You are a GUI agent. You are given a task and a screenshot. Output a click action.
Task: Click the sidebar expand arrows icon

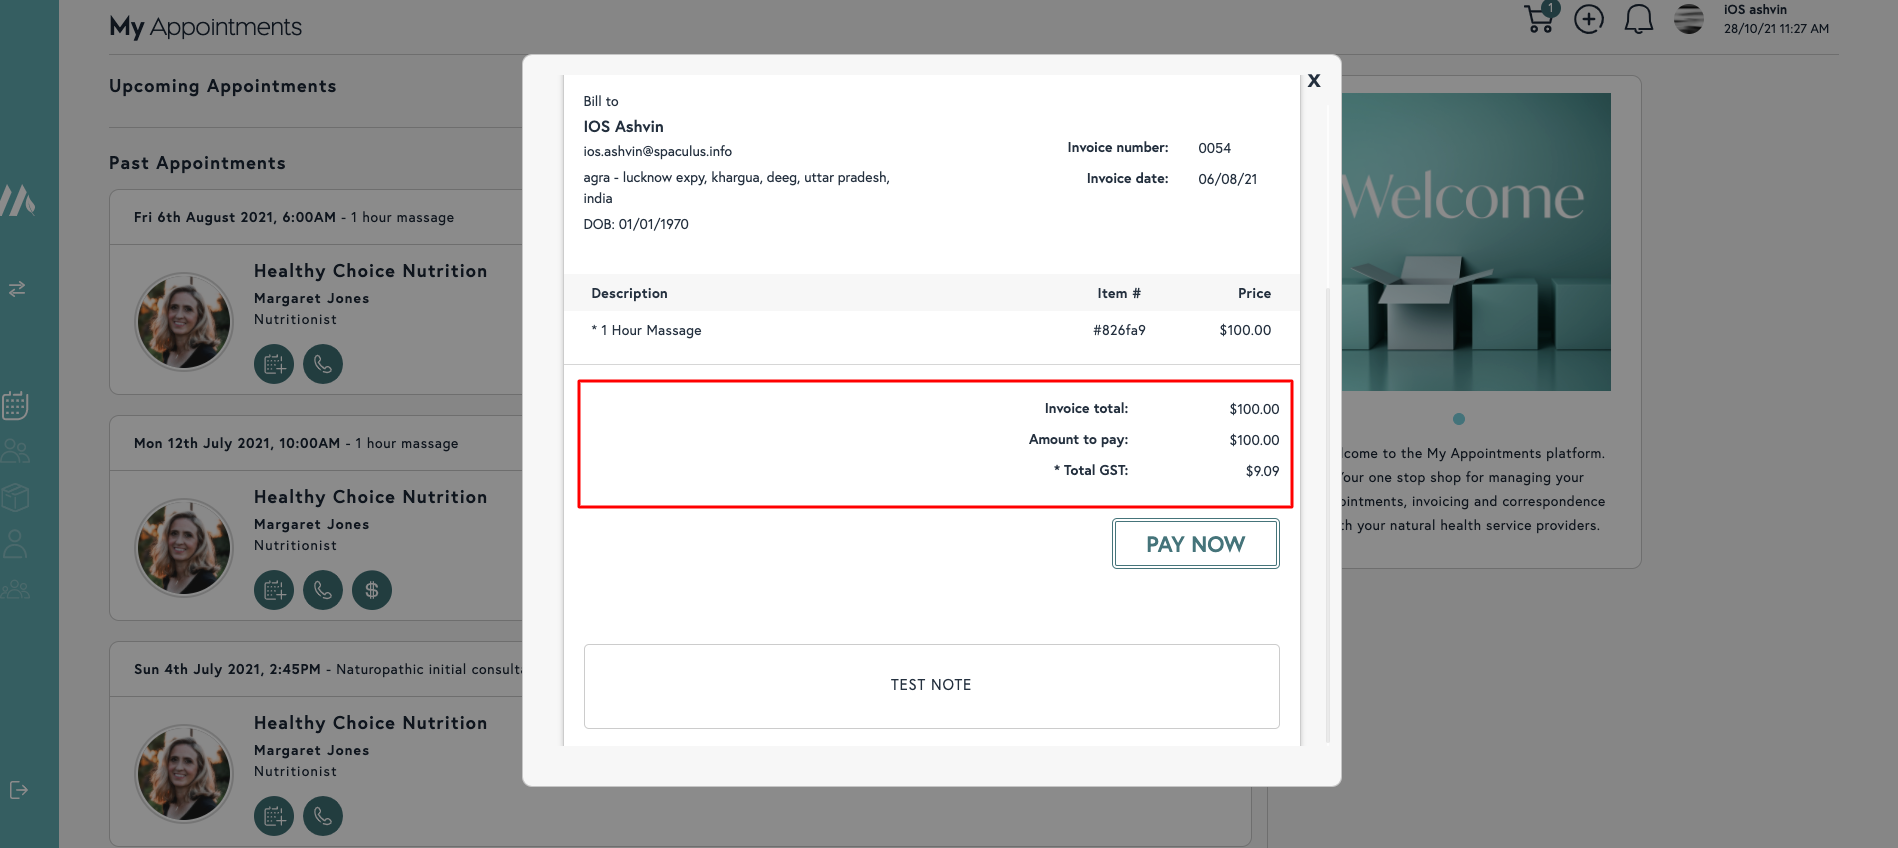[x=17, y=289]
